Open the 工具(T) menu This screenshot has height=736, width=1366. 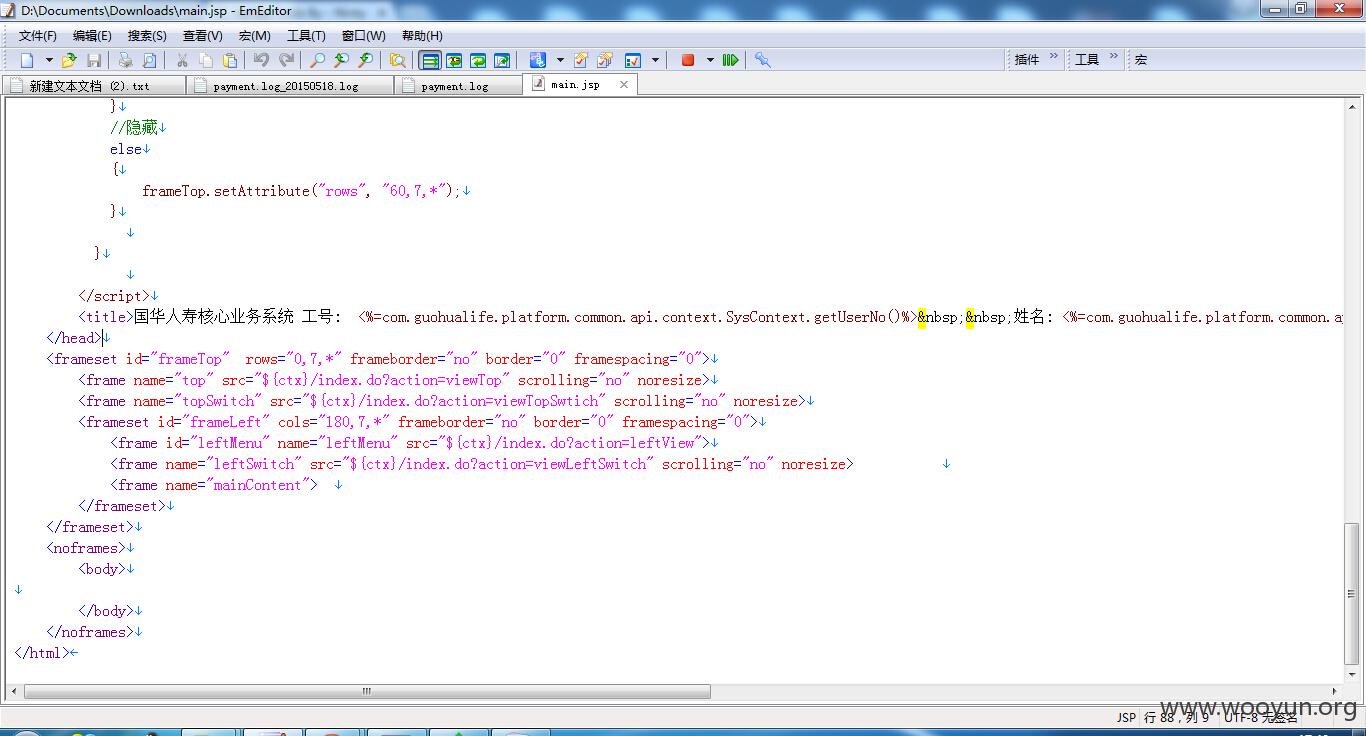306,36
